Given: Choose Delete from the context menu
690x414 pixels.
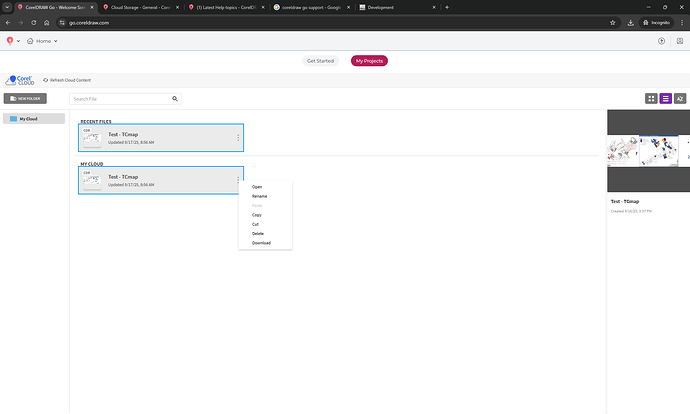Looking at the screenshot, I should tap(258, 233).
